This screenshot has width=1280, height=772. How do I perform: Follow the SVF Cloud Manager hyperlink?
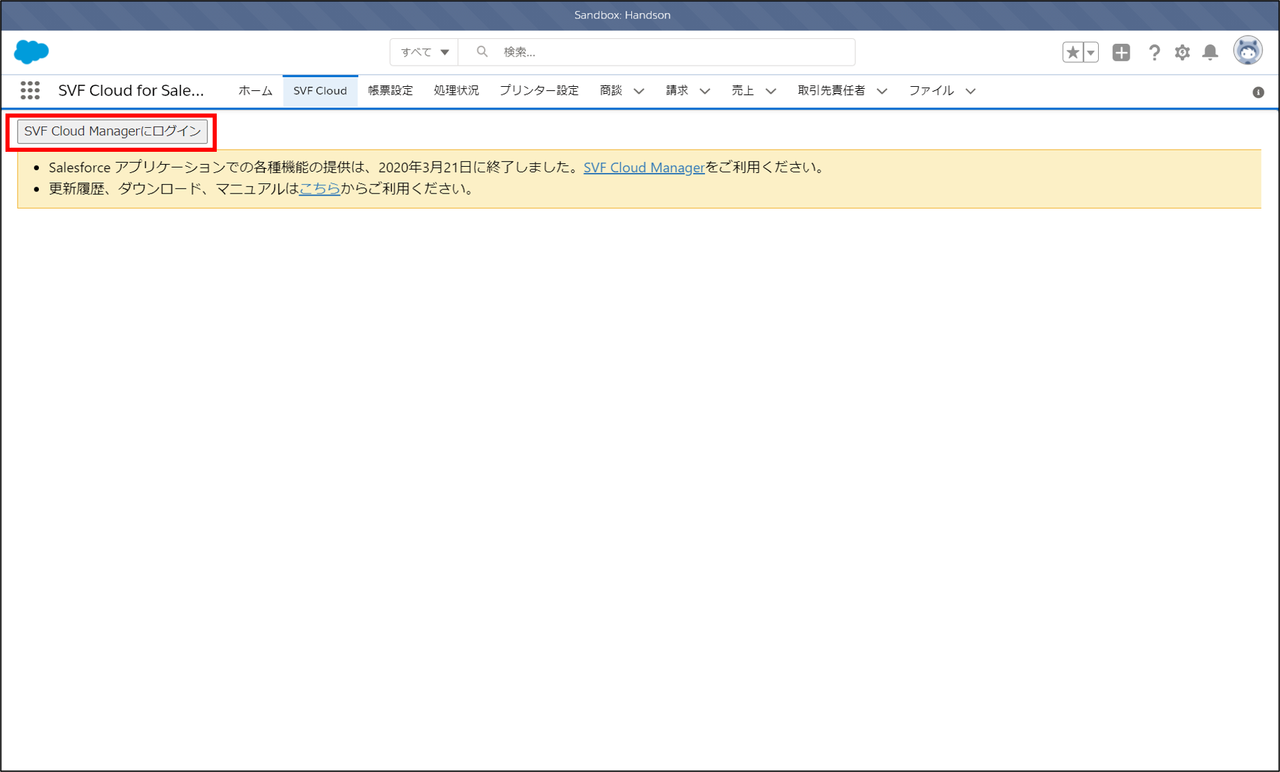click(x=644, y=168)
